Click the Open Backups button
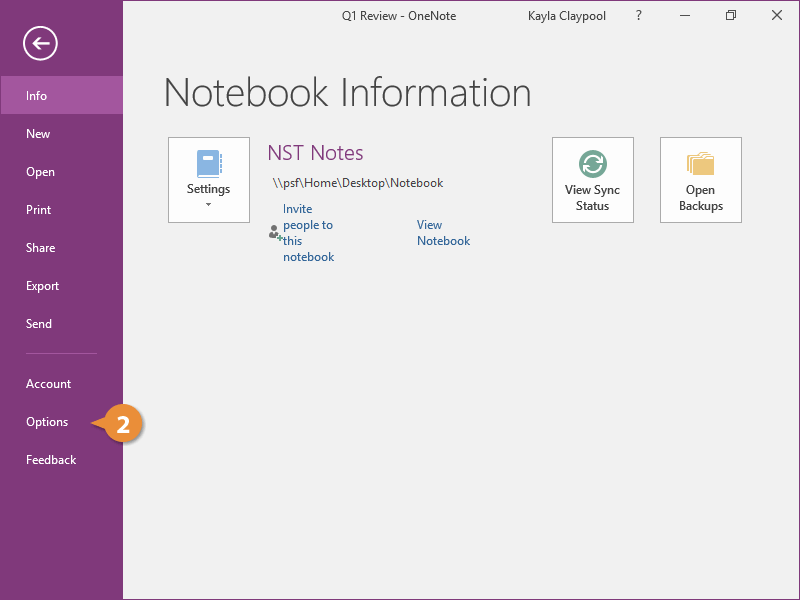This screenshot has width=800, height=600. (701, 180)
